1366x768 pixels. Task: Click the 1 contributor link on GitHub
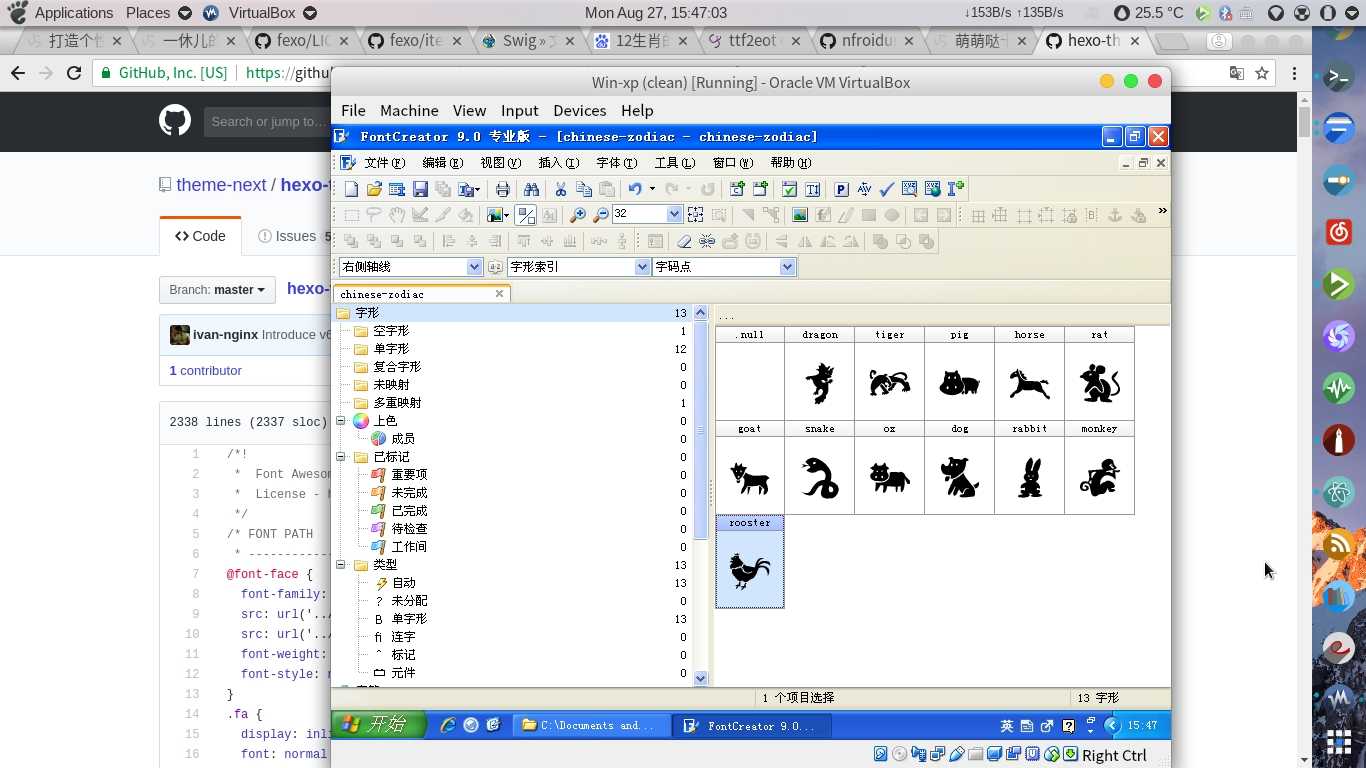pyautogui.click(x=205, y=370)
